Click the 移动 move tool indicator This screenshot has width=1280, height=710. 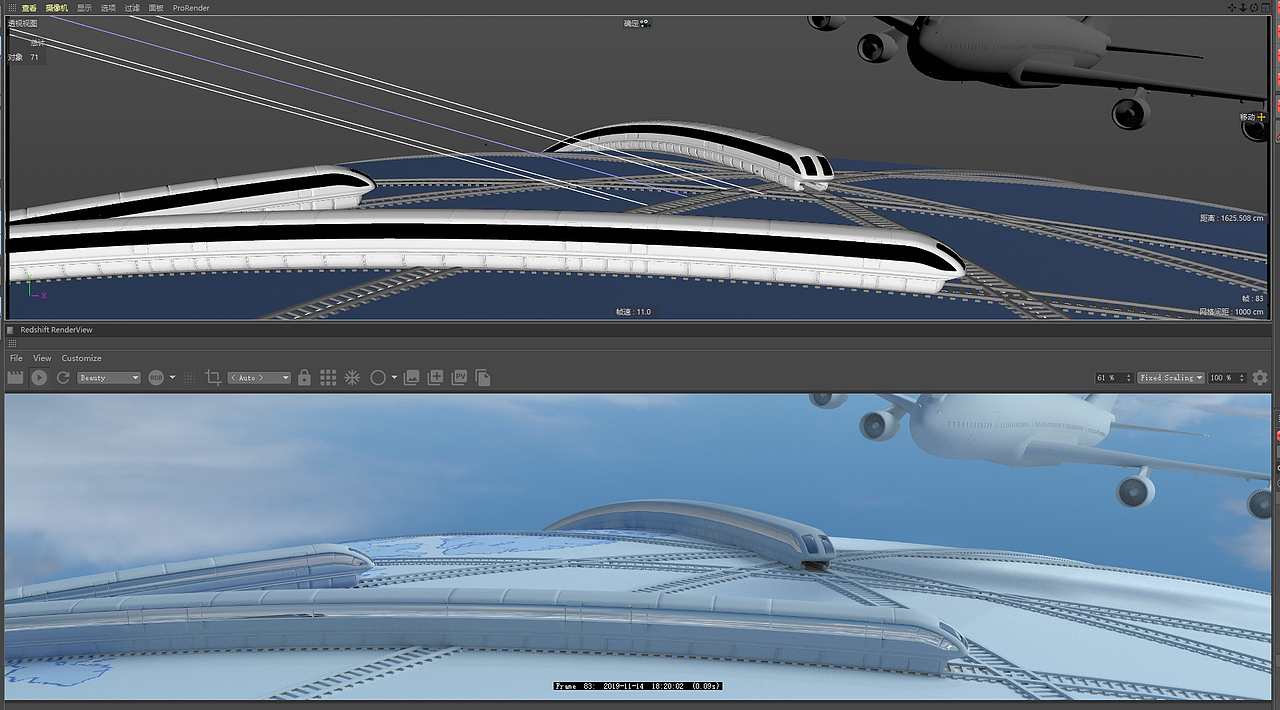pyautogui.click(x=1253, y=117)
